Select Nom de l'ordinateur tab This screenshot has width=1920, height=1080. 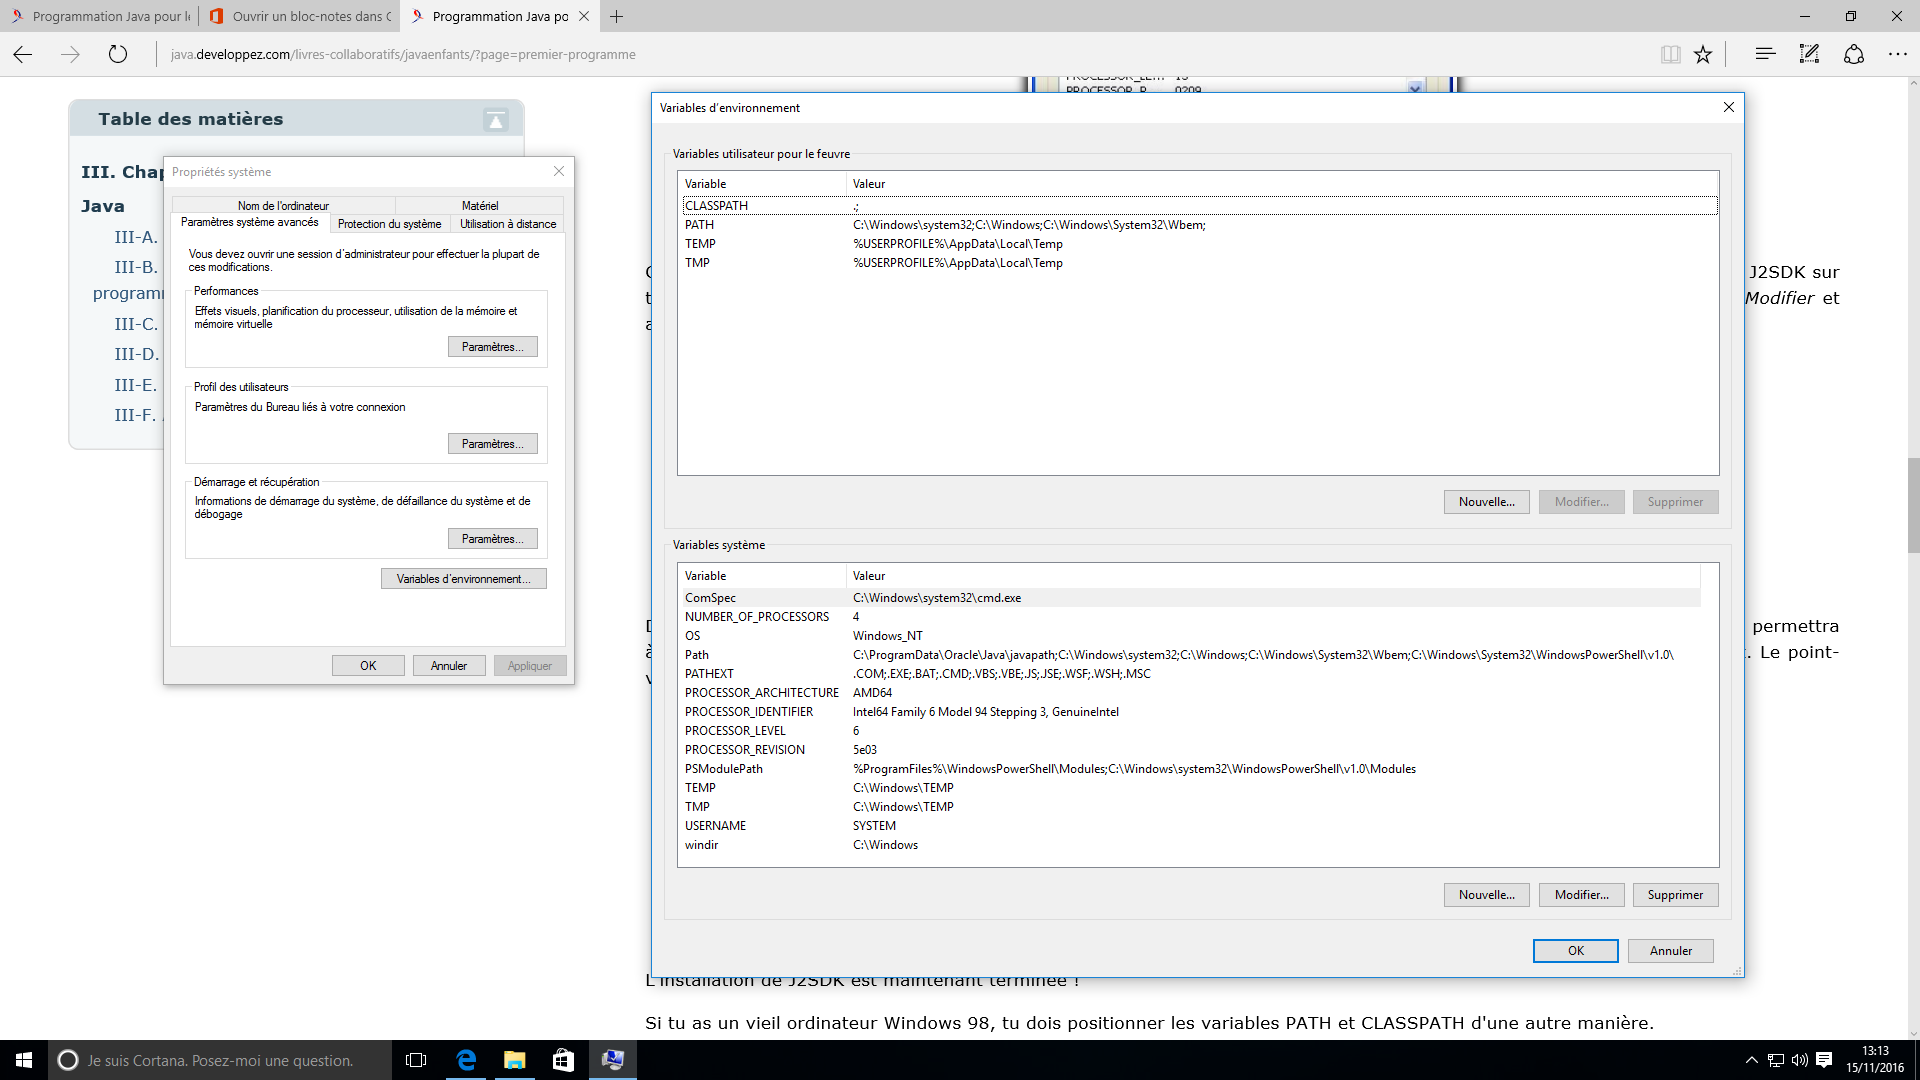tap(283, 205)
